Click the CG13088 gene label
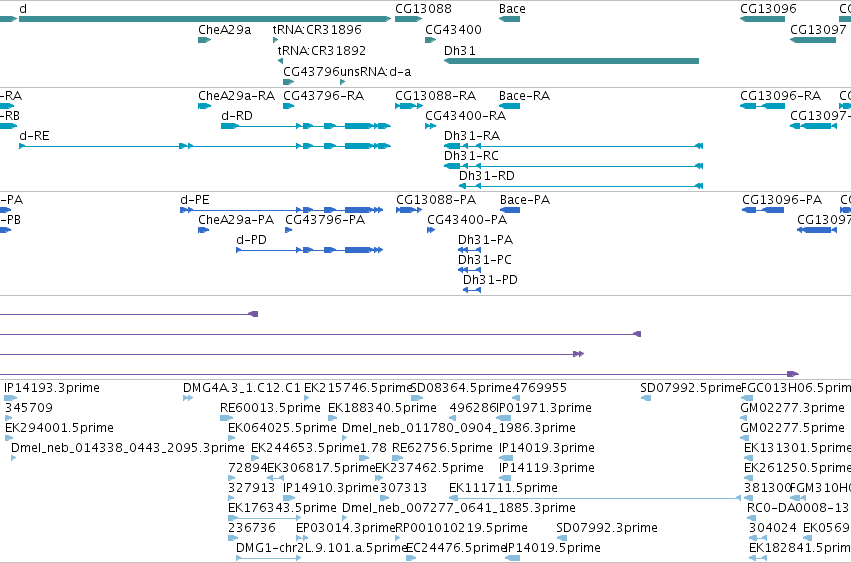851x563 pixels. 423,9
